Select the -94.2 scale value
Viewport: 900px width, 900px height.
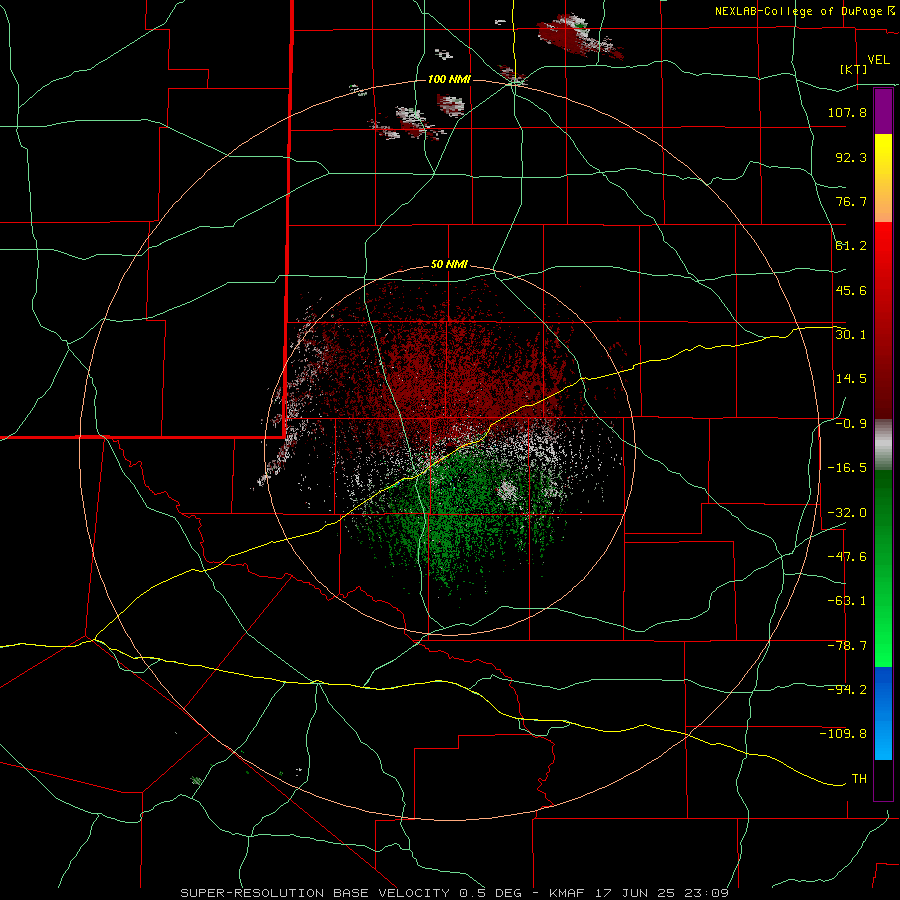pos(847,690)
